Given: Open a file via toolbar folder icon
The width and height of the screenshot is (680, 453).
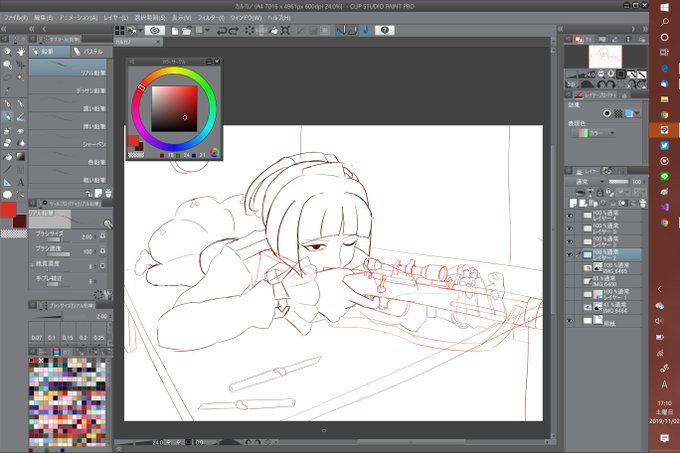Looking at the screenshot, I should [186, 30].
